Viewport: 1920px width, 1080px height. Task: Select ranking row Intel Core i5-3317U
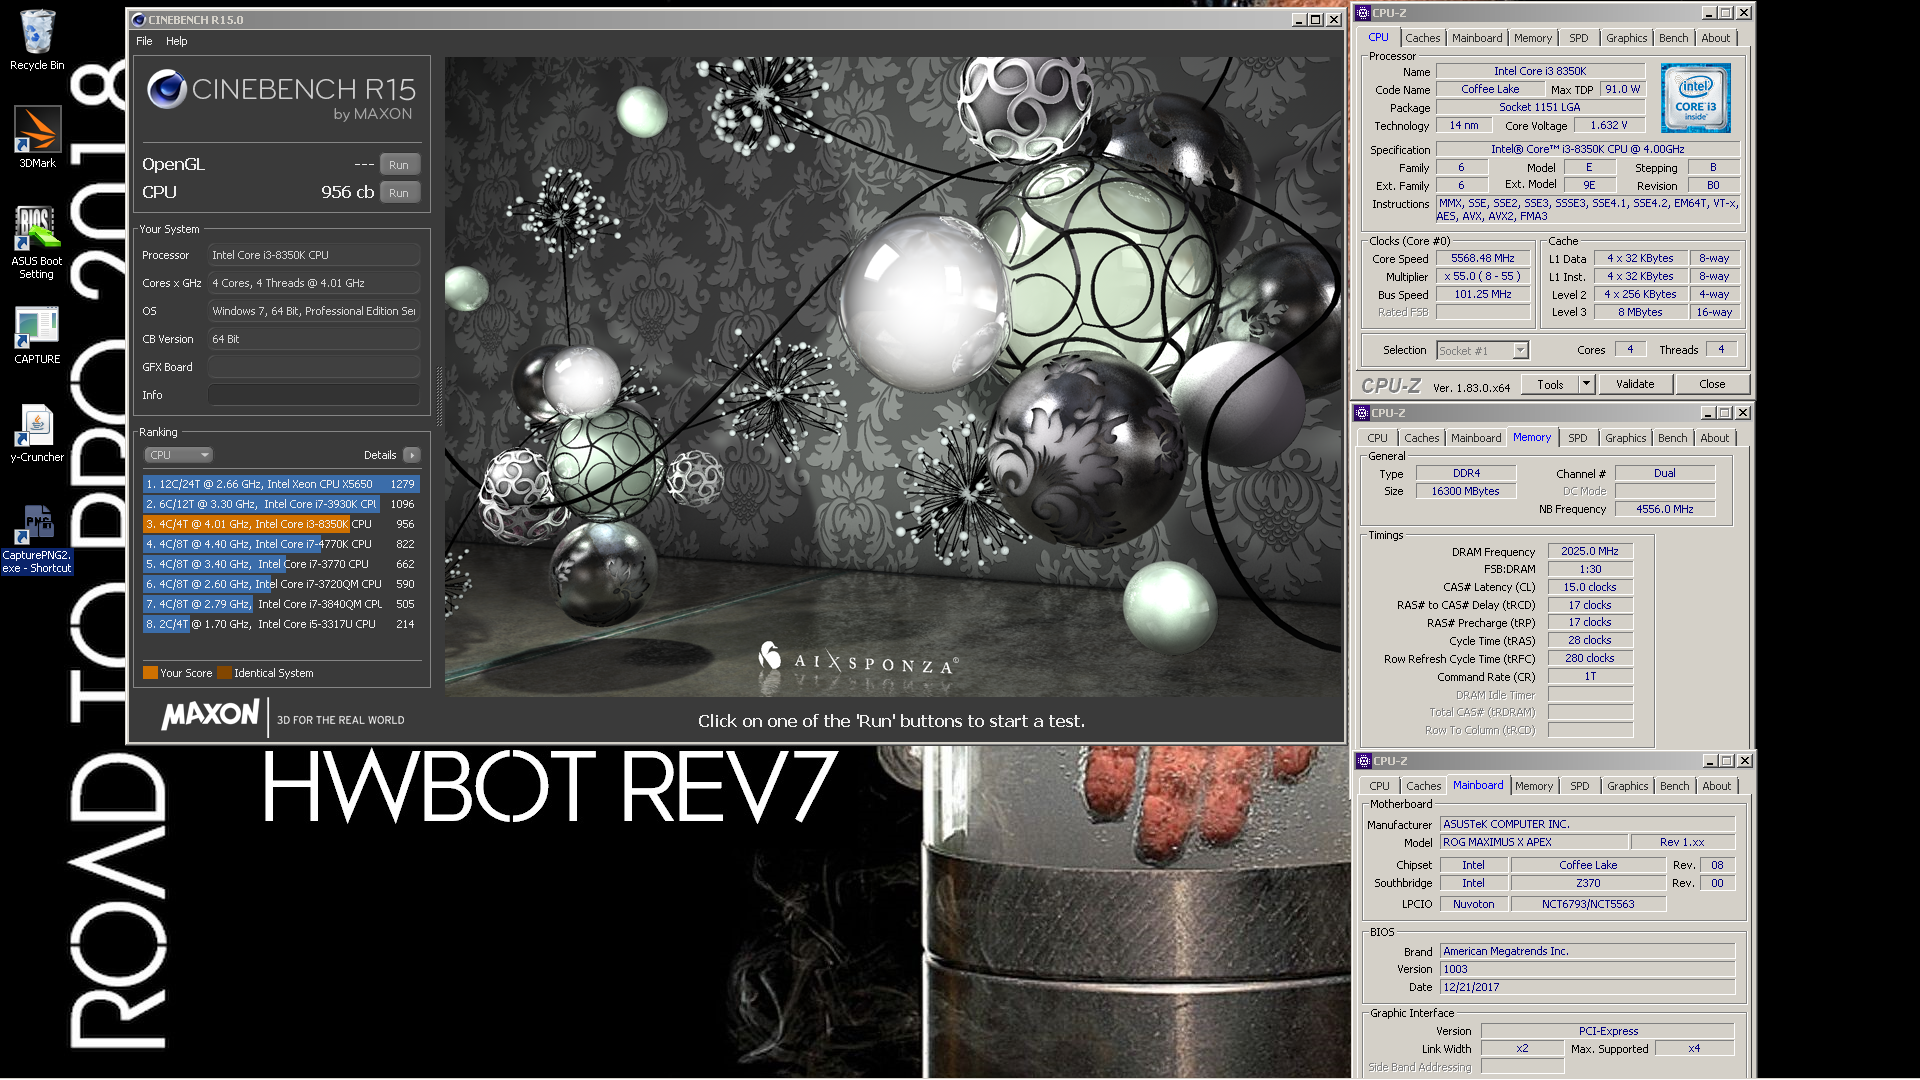281,624
